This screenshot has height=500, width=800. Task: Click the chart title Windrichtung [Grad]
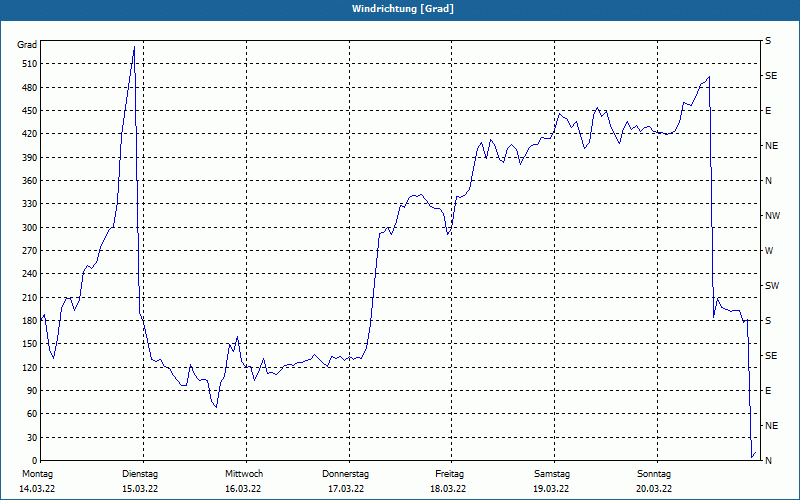pyautogui.click(x=403, y=9)
